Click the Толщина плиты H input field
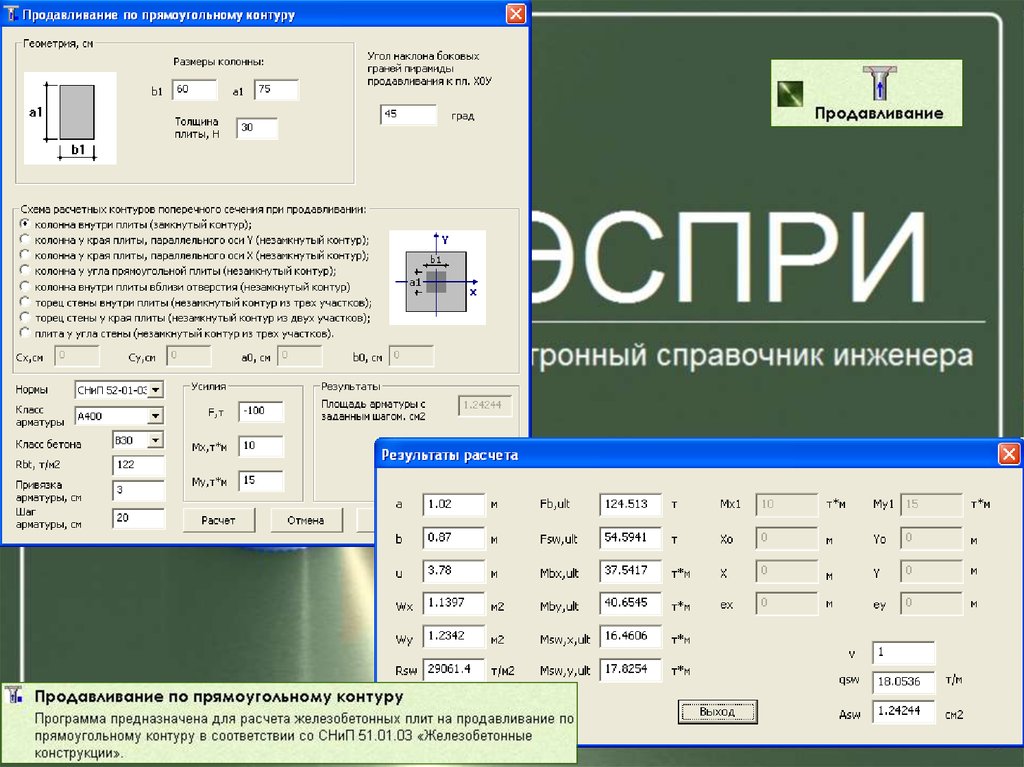This screenshot has height=767, width=1024. pos(257,128)
